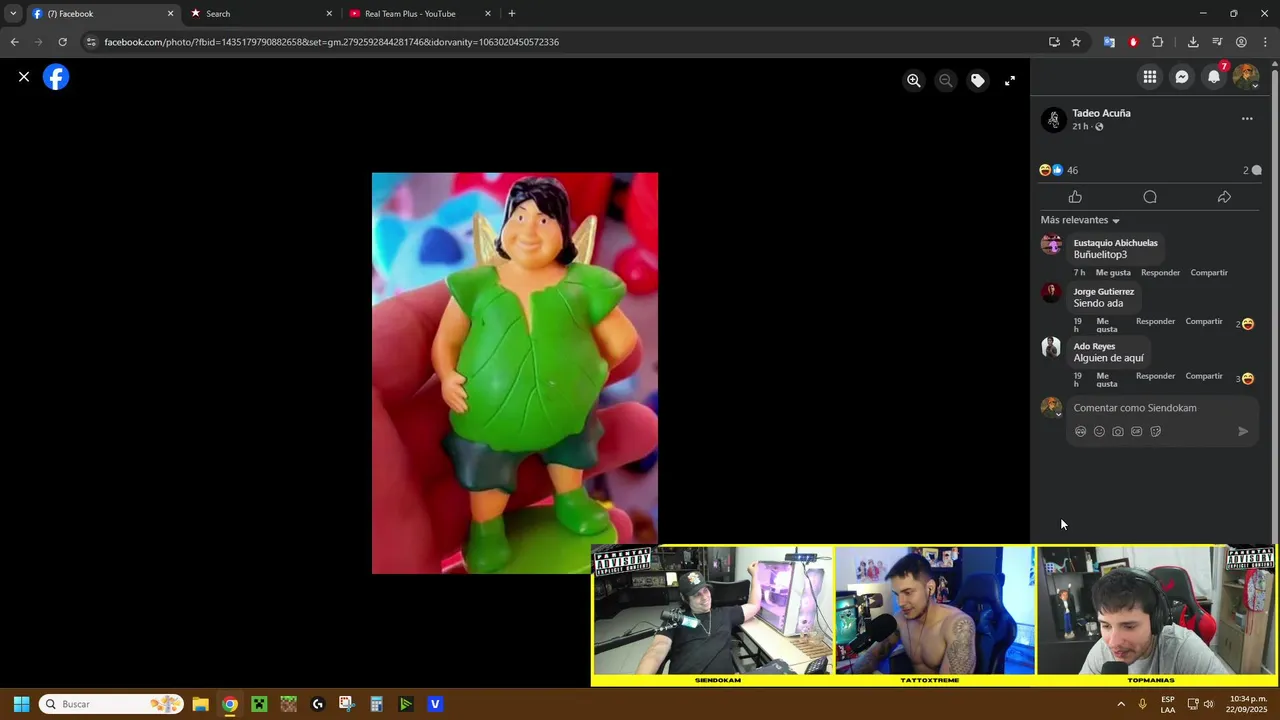This screenshot has height=720, width=1280.
Task: Go back to previous page
Action: 14,42
